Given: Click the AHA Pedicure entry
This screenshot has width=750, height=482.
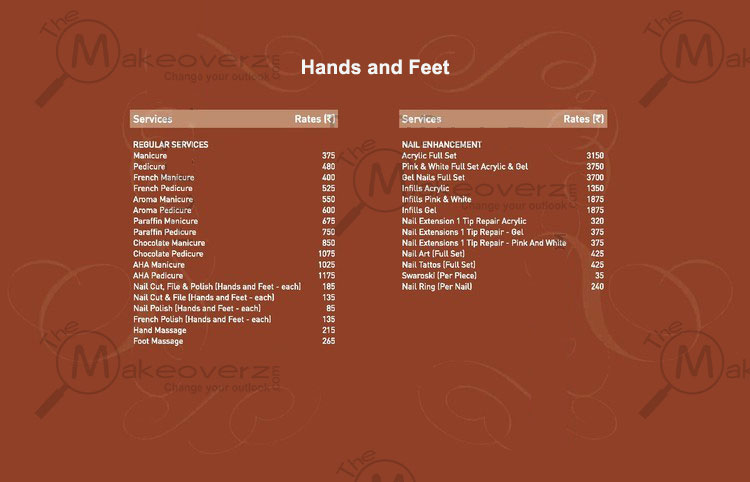Looking at the screenshot, I should 158,276.
